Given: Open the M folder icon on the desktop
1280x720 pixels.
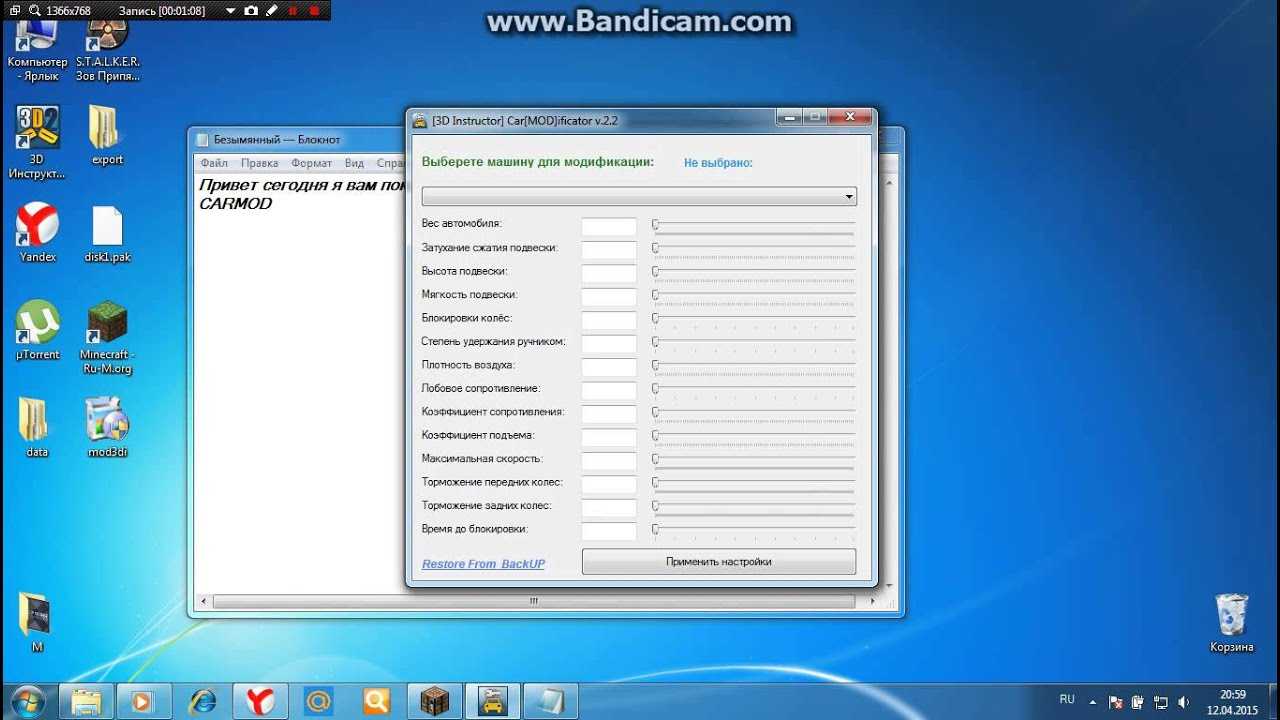Looking at the screenshot, I should click(x=37, y=622).
